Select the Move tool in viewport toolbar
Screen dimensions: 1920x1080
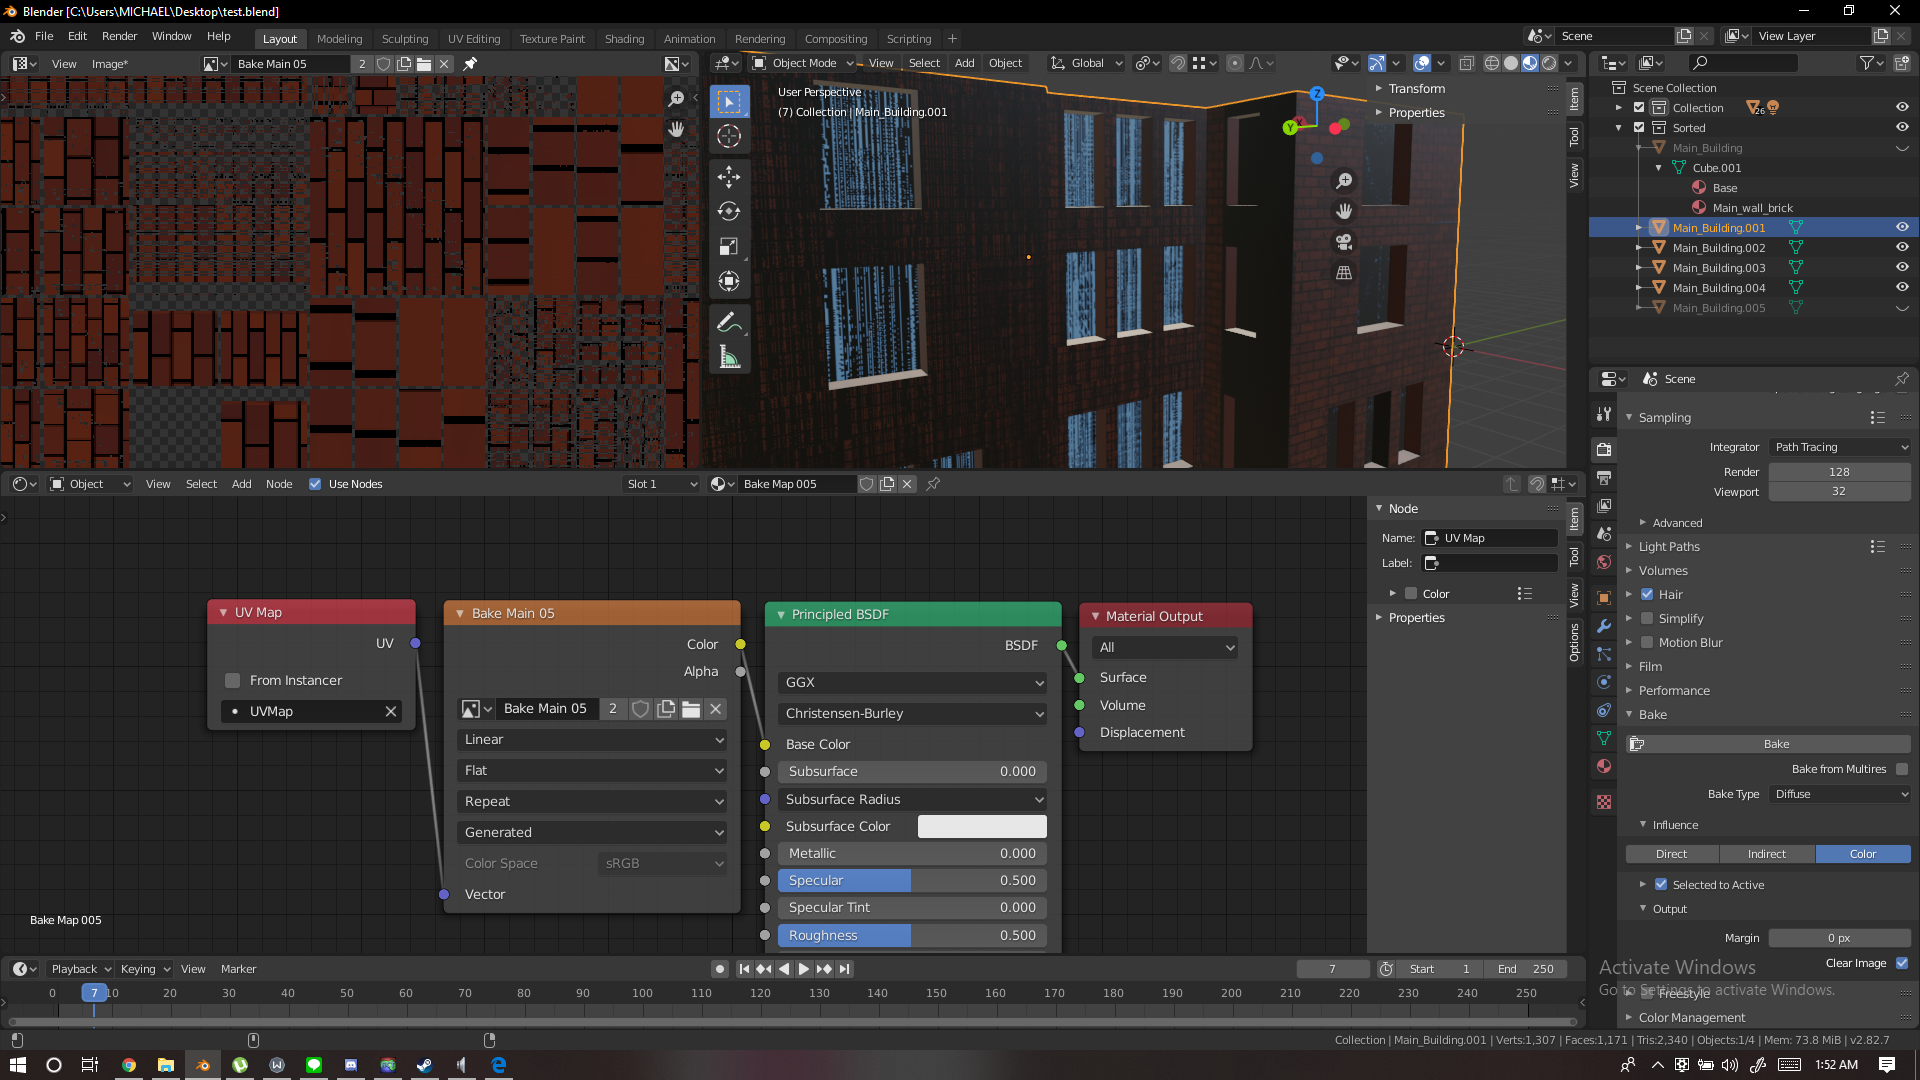[x=729, y=177]
